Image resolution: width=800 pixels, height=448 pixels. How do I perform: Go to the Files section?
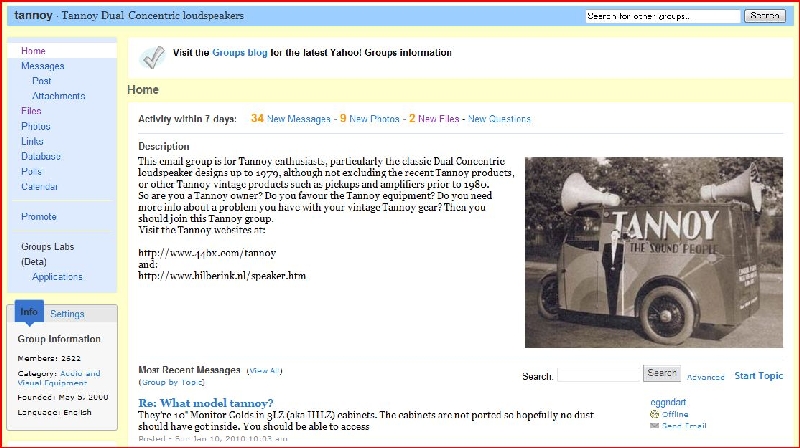coord(31,111)
